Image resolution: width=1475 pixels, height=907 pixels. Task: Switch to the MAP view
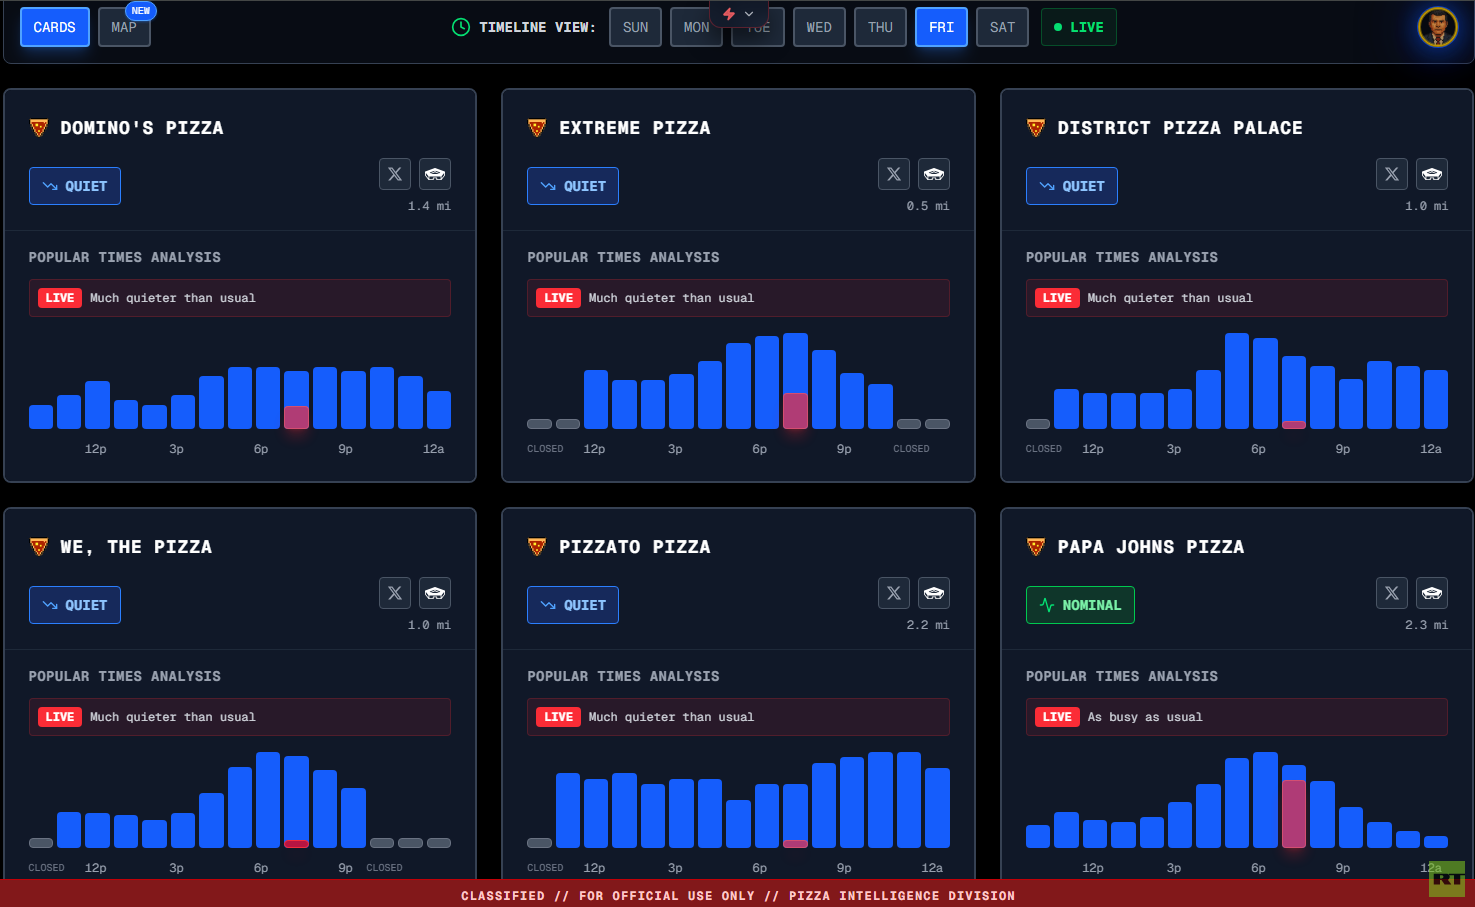[124, 28]
